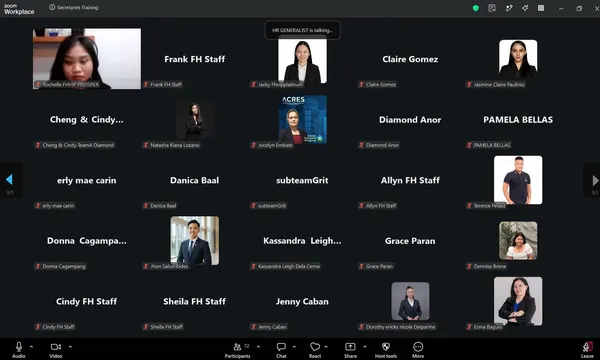Click the large 'subteamGrit' tile name
This screenshot has width=600, height=360.
[x=302, y=180]
